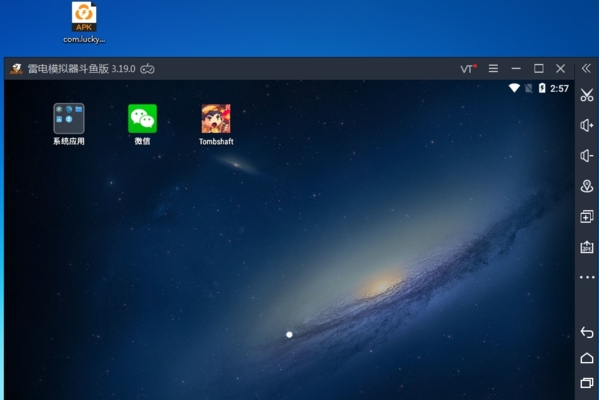
Task: Maximize the emulator window
Action: (x=539, y=69)
